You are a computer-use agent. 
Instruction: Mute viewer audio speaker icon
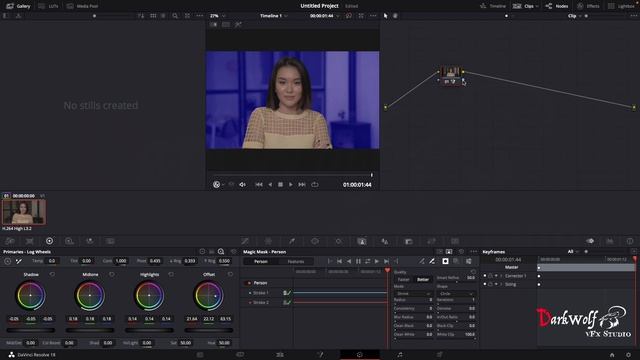tap(242, 184)
